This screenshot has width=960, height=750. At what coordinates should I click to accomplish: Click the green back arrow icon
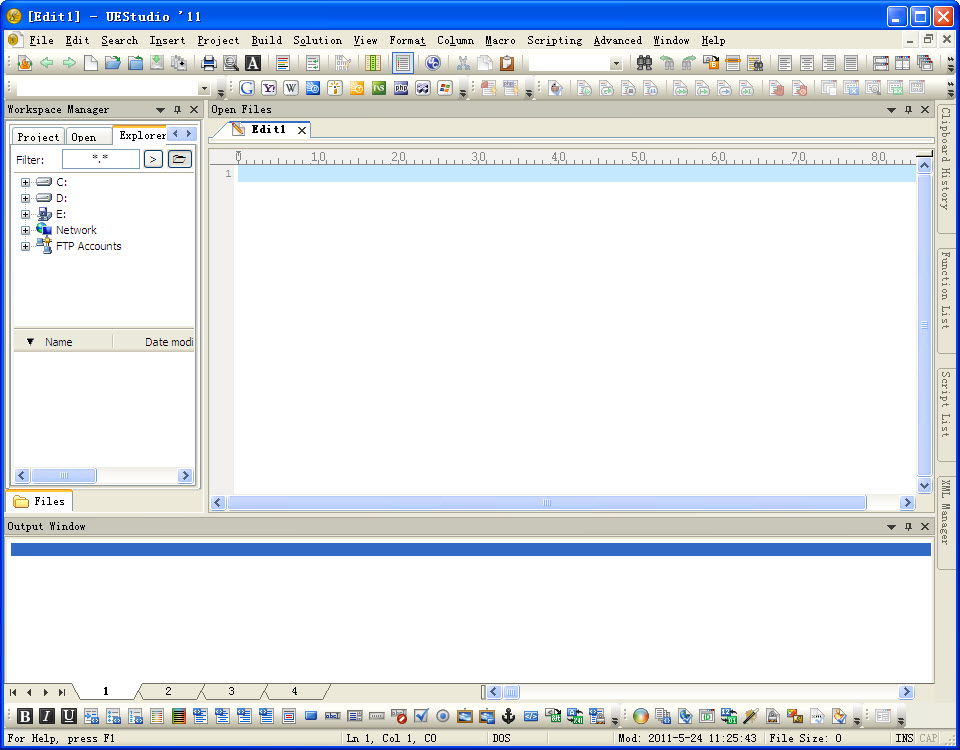coord(47,63)
